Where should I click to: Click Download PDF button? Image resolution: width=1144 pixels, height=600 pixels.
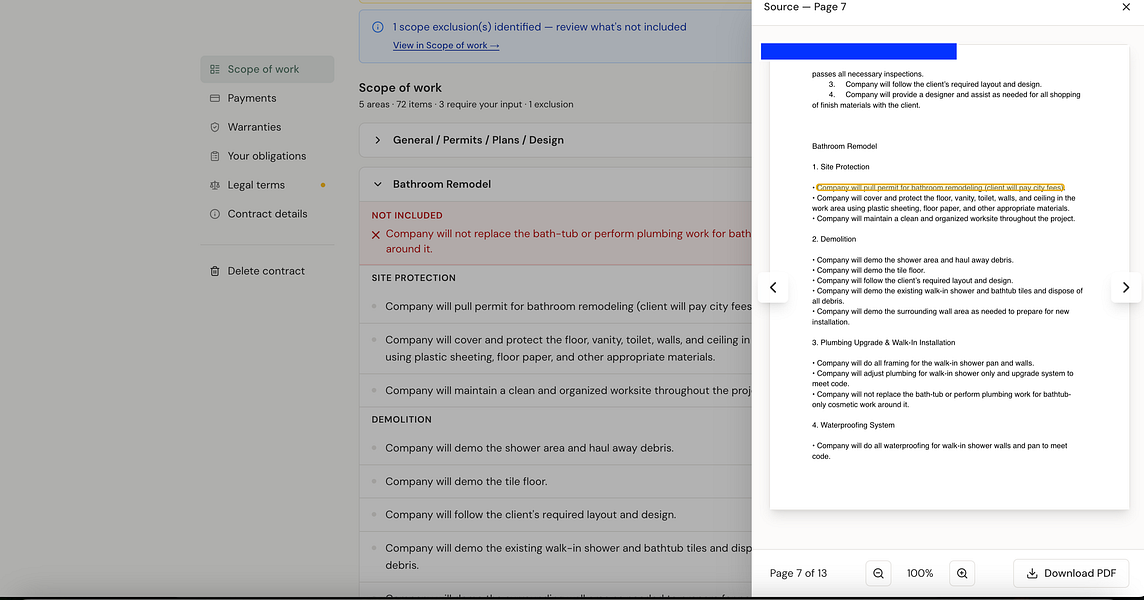(1071, 573)
